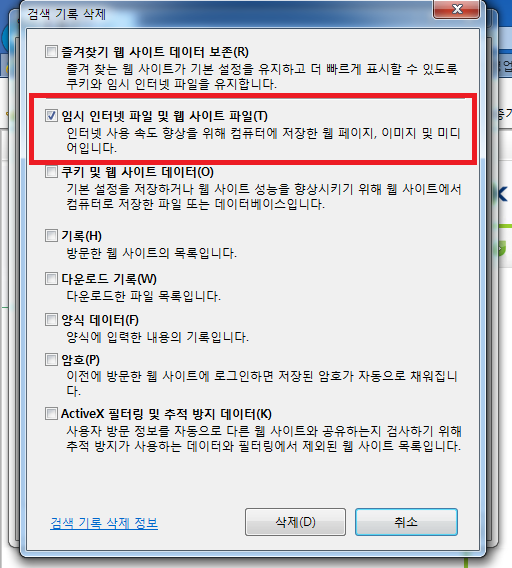
Task: Click the 기록(H) label text
Action: (x=82, y=236)
